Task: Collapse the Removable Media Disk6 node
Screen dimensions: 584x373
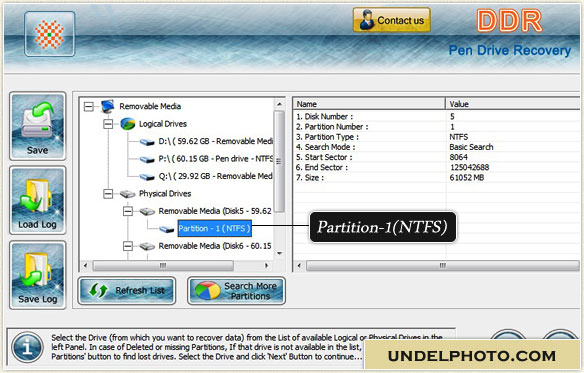Action: [x=128, y=246]
